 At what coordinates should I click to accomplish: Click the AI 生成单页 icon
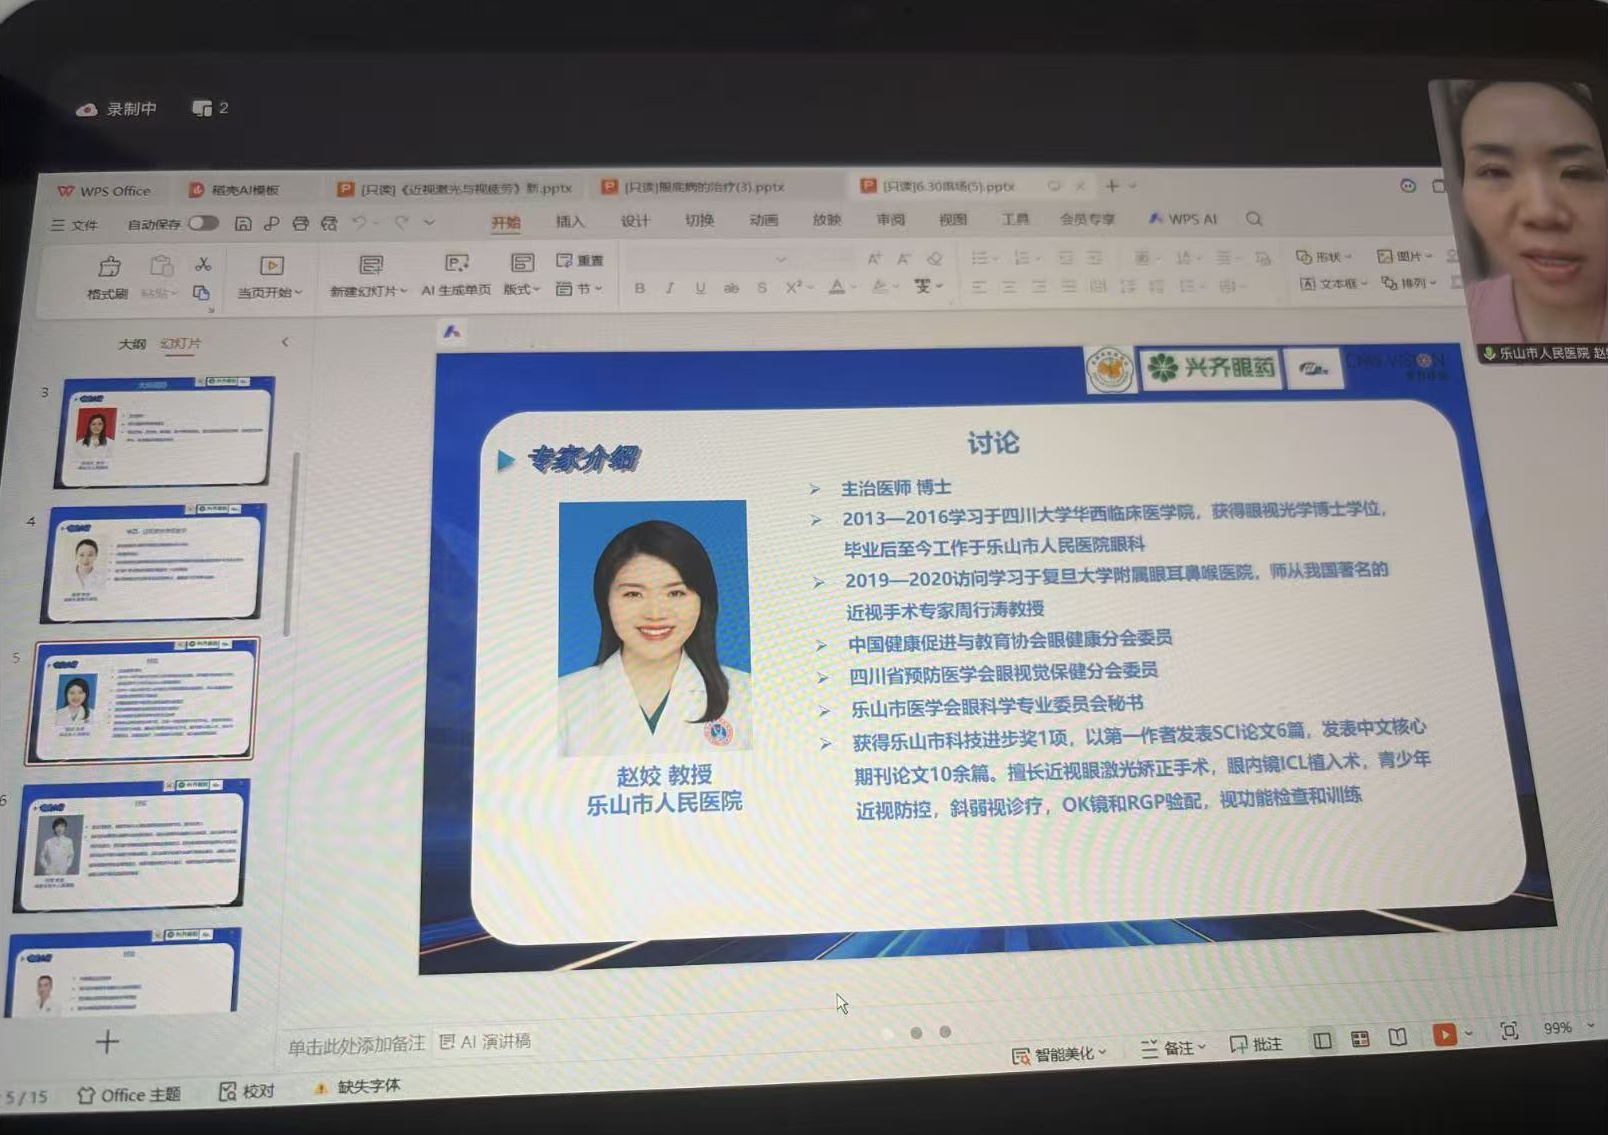click(457, 263)
